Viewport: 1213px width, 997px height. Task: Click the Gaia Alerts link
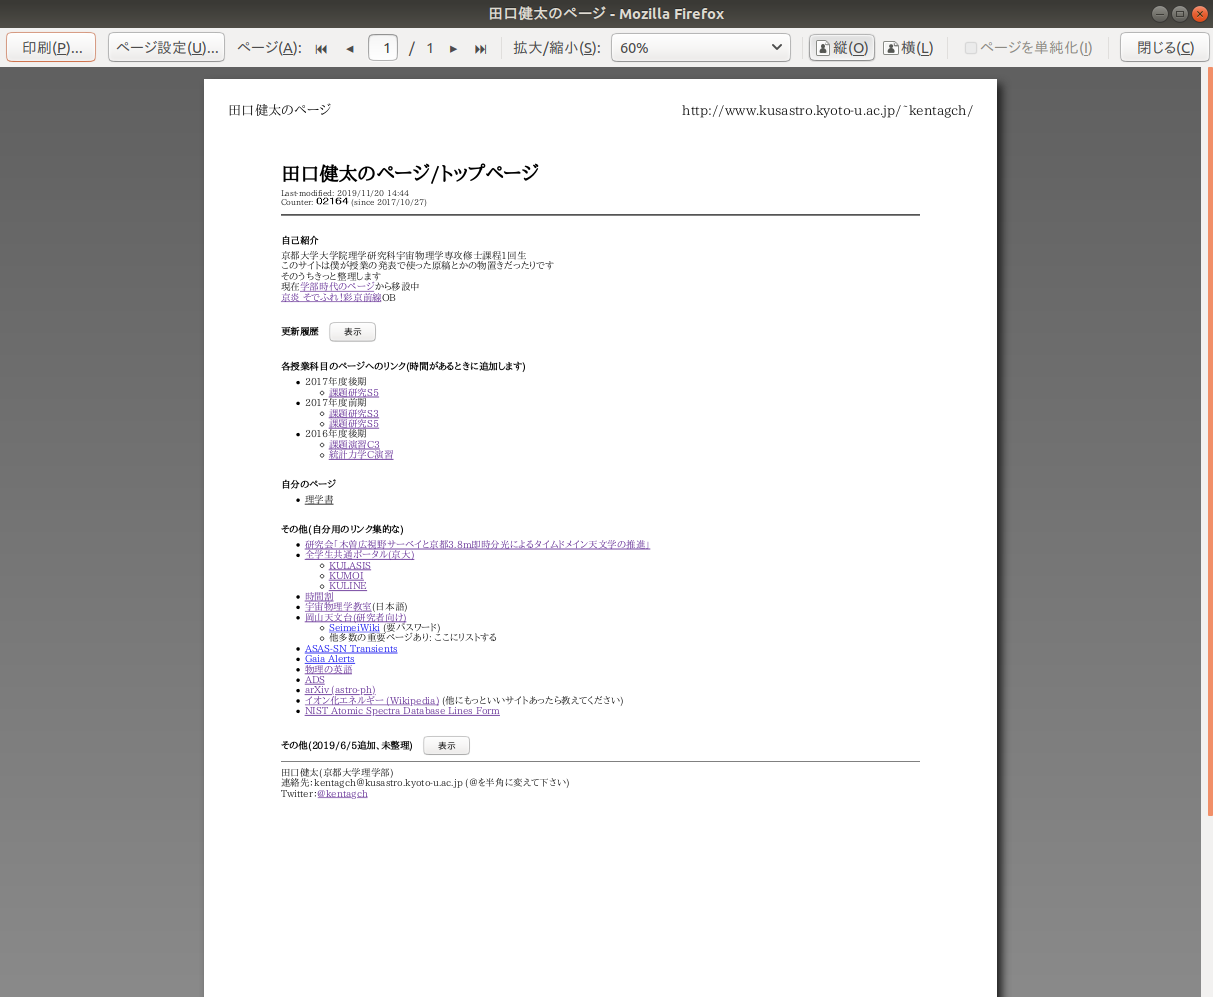[330, 659]
